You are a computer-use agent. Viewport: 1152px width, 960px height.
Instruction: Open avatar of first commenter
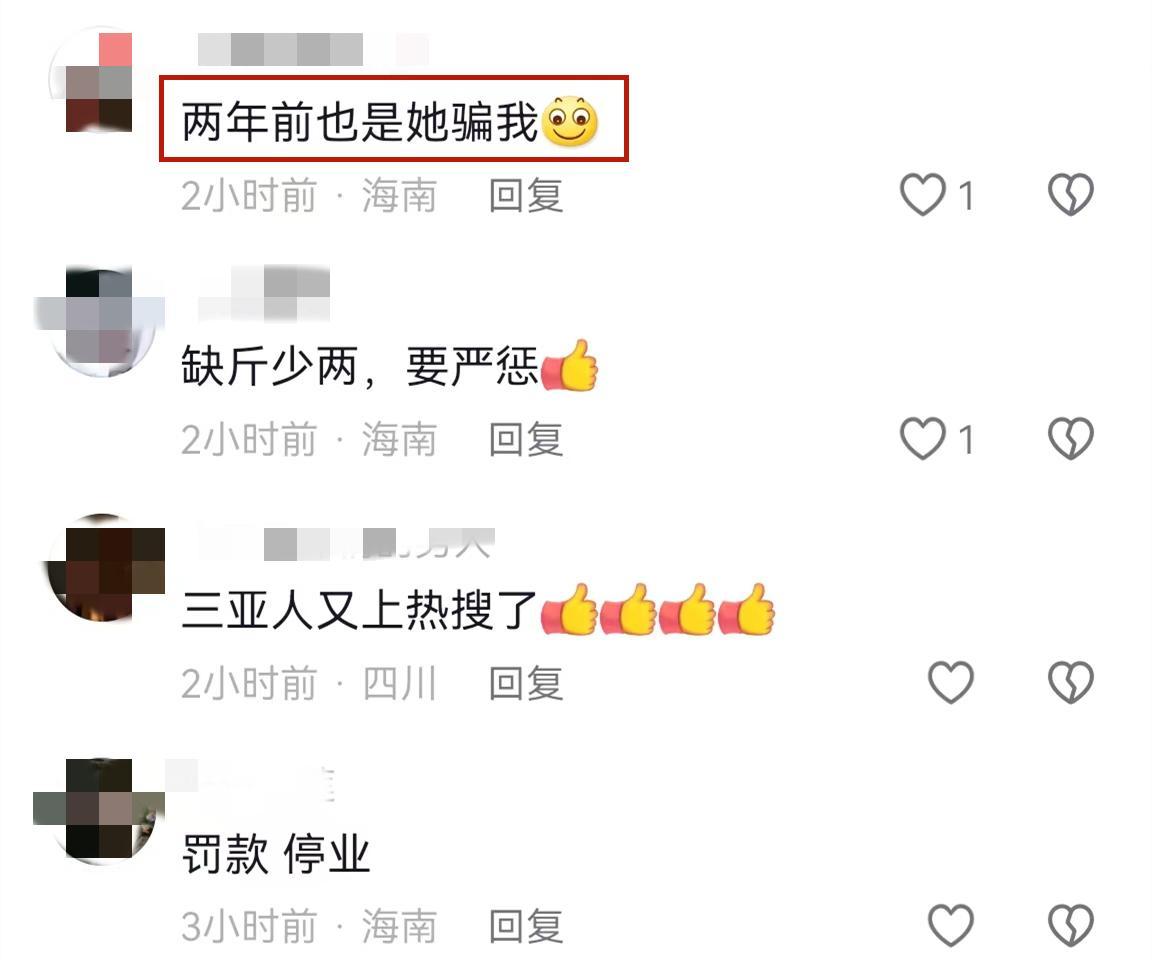pos(99,81)
